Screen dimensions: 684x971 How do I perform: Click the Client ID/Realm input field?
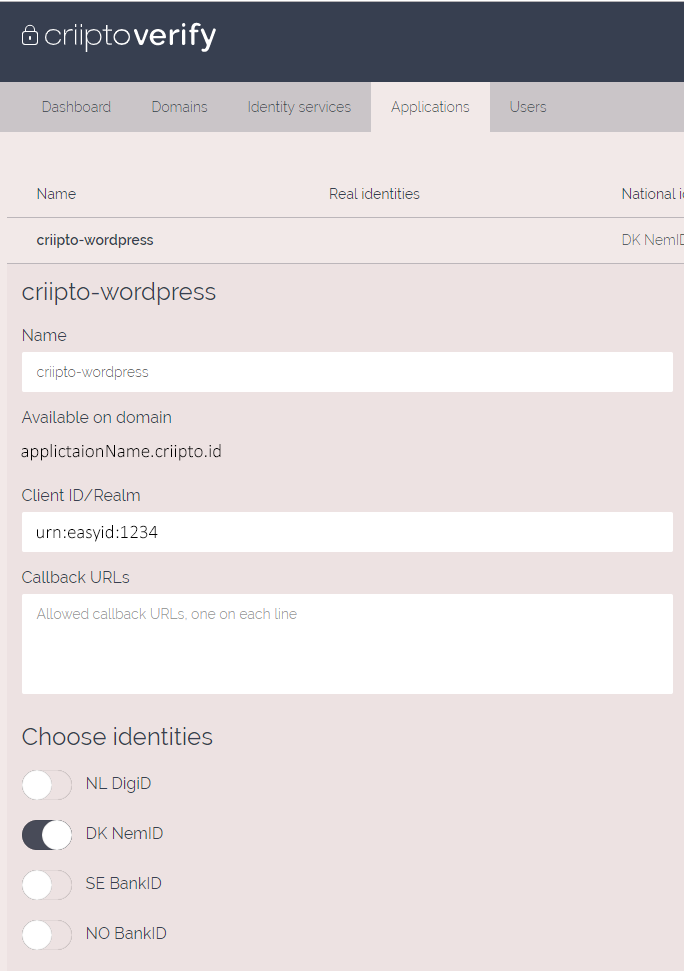pyautogui.click(x=347, y=532)
